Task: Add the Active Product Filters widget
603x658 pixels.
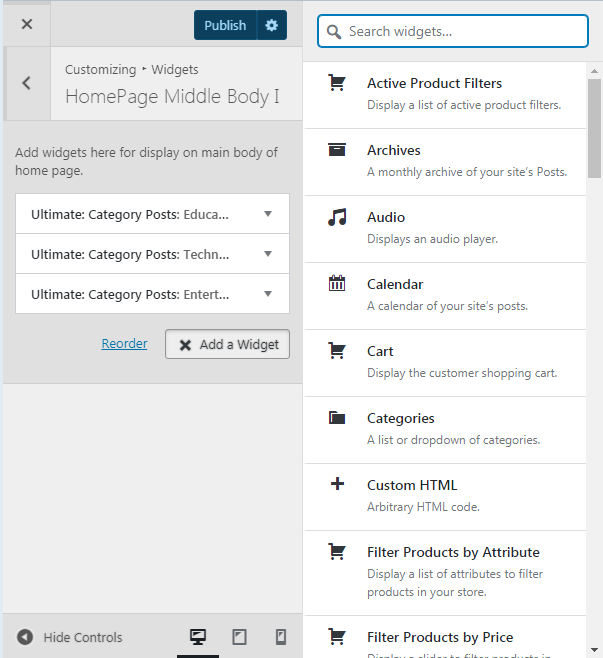Action: pos(445,95)
